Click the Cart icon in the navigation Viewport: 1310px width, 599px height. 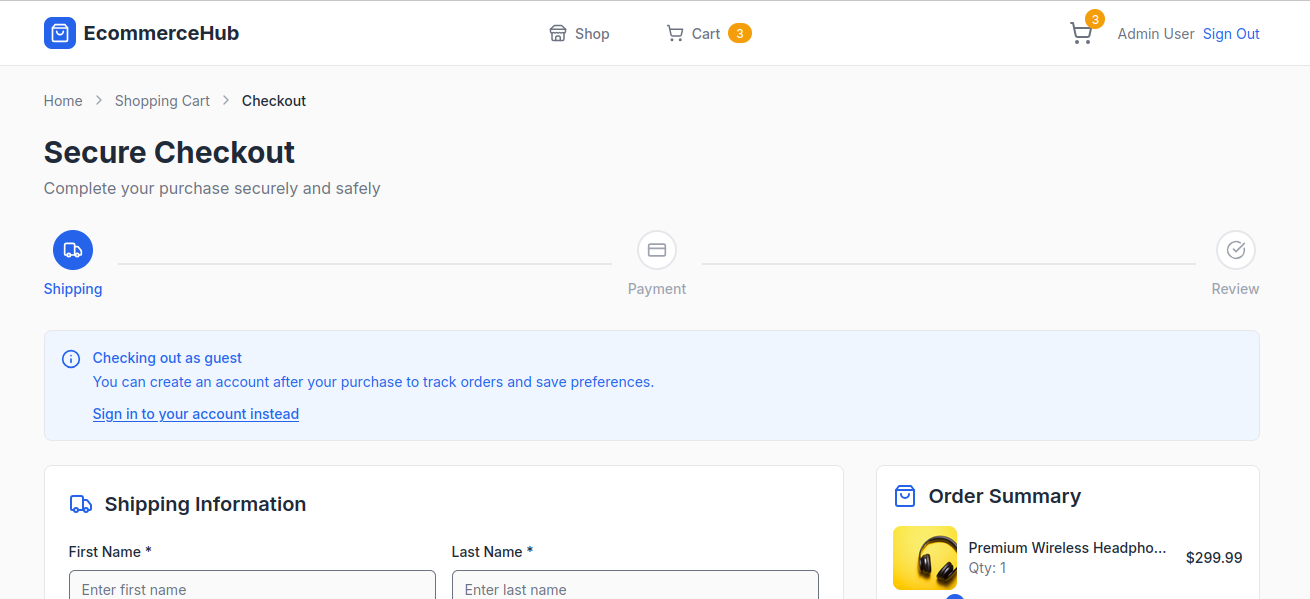(675, 34)
